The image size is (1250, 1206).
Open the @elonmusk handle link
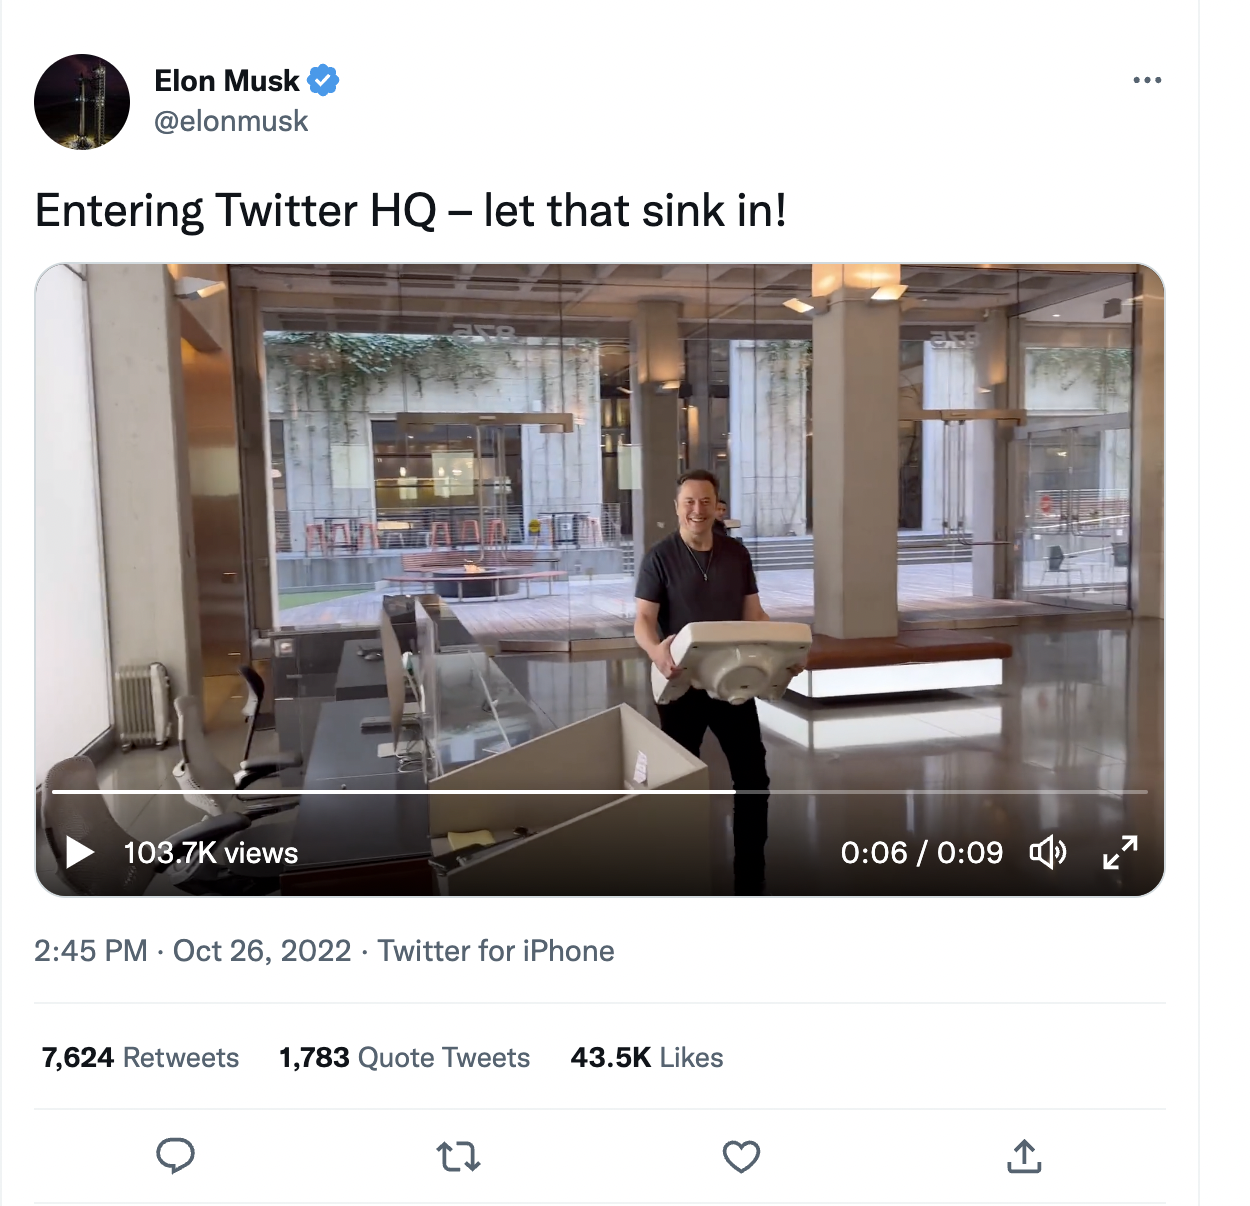point(231,122)
